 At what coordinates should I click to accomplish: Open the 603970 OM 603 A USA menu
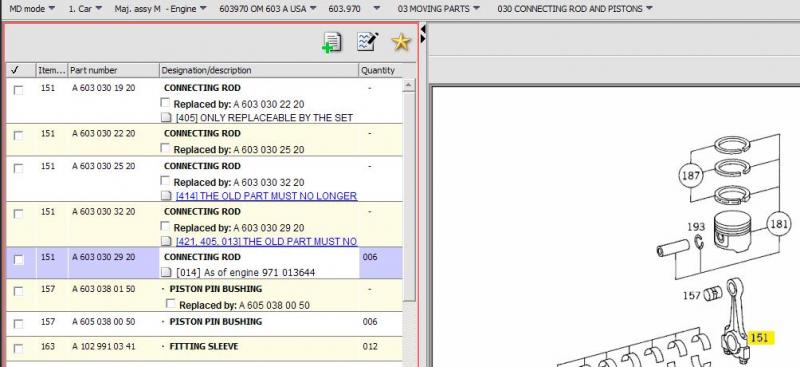268,9
